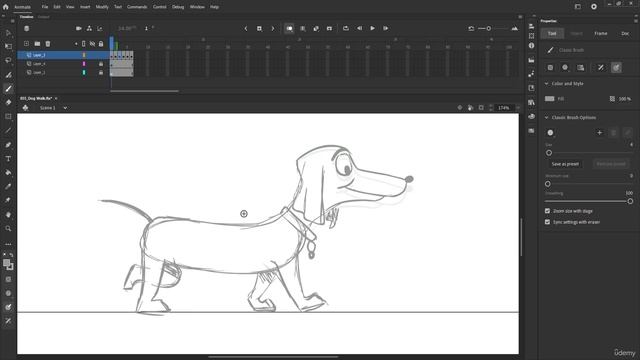Switch to the Doc tab in Properties
This screenshot has width=640, height=360.
point(625,33)
